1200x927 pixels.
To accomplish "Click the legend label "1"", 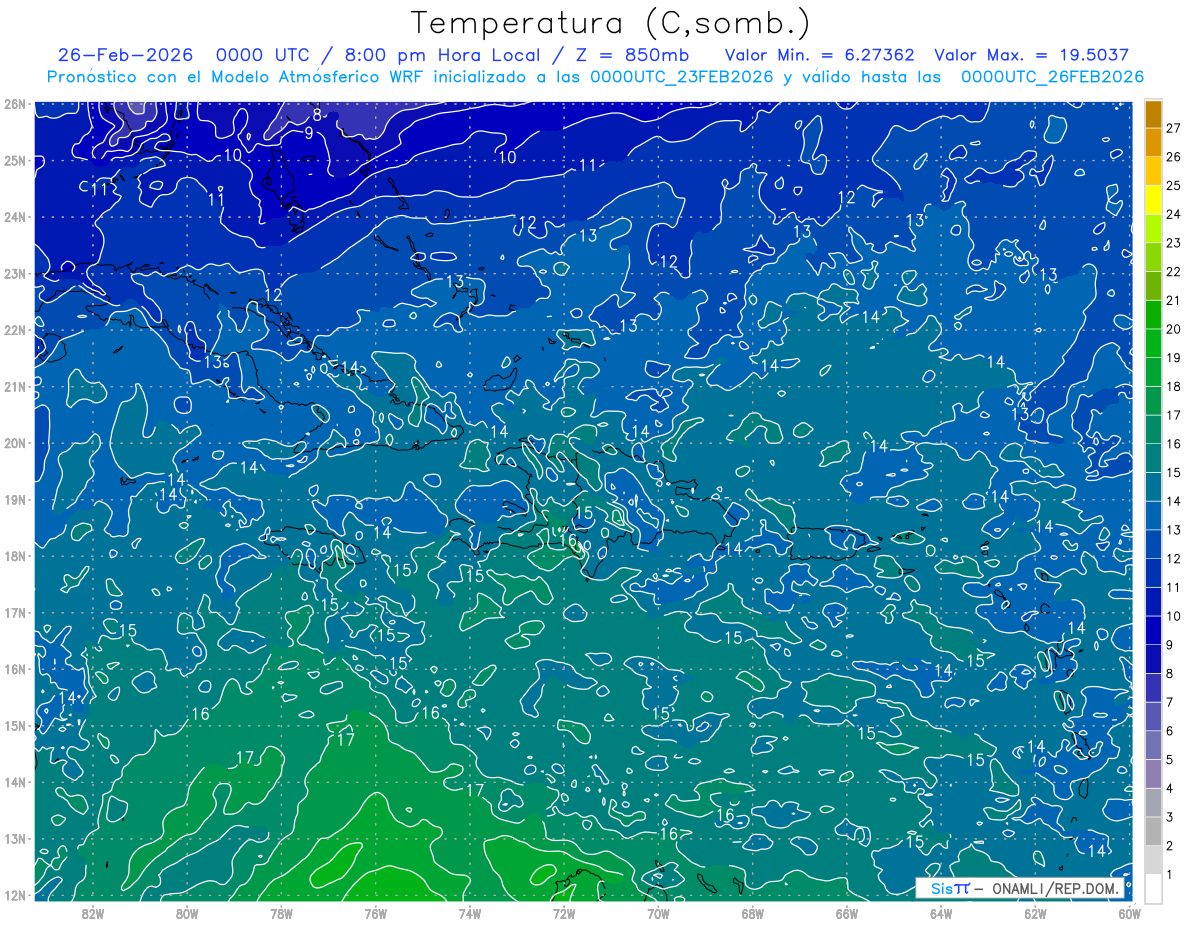I will point(1170,874).
